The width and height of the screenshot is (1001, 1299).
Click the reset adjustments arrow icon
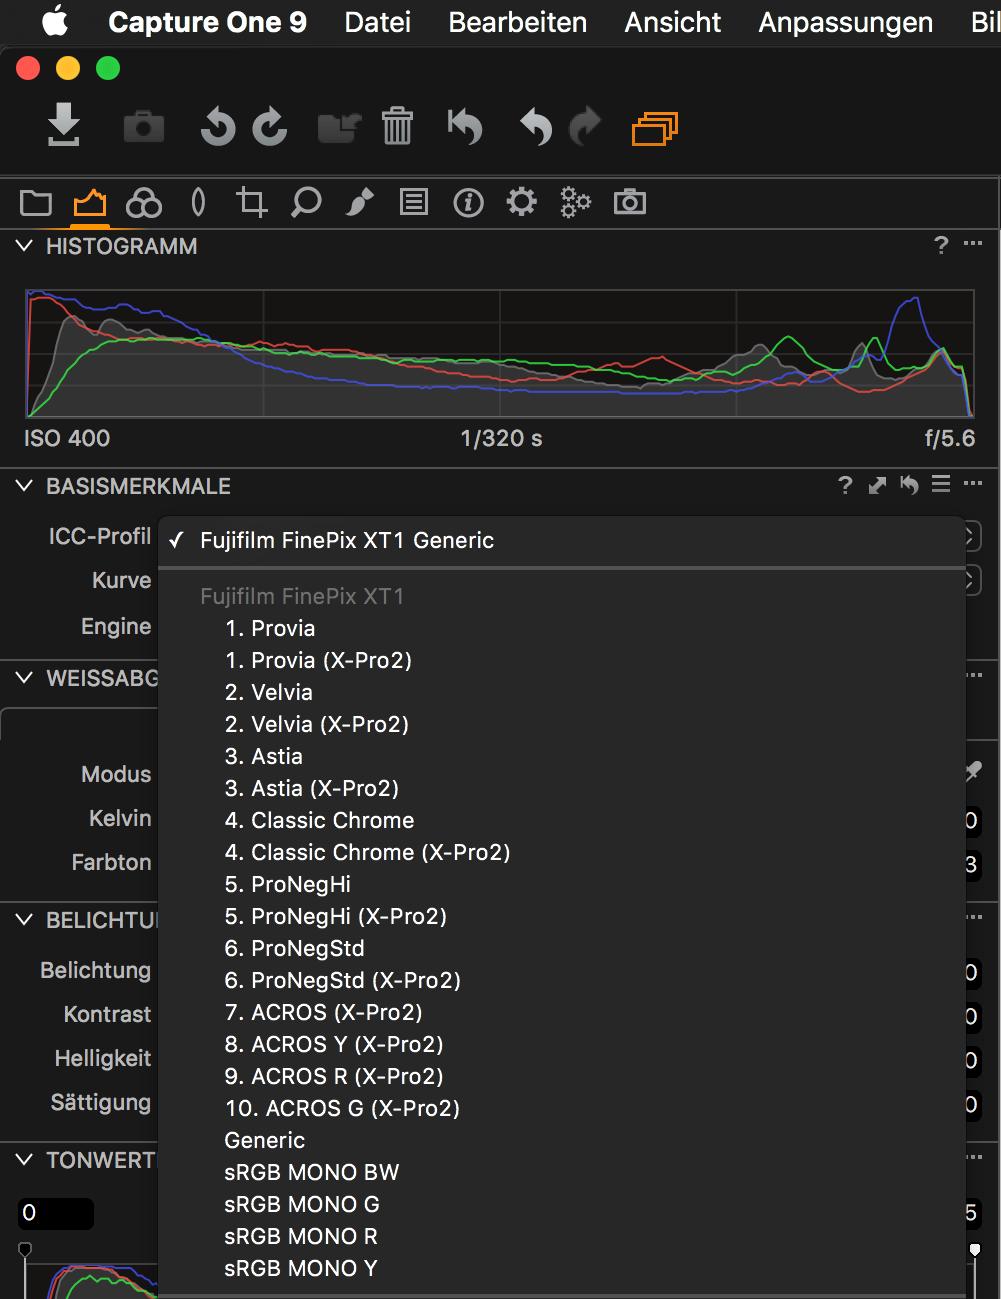click(465, 127)
